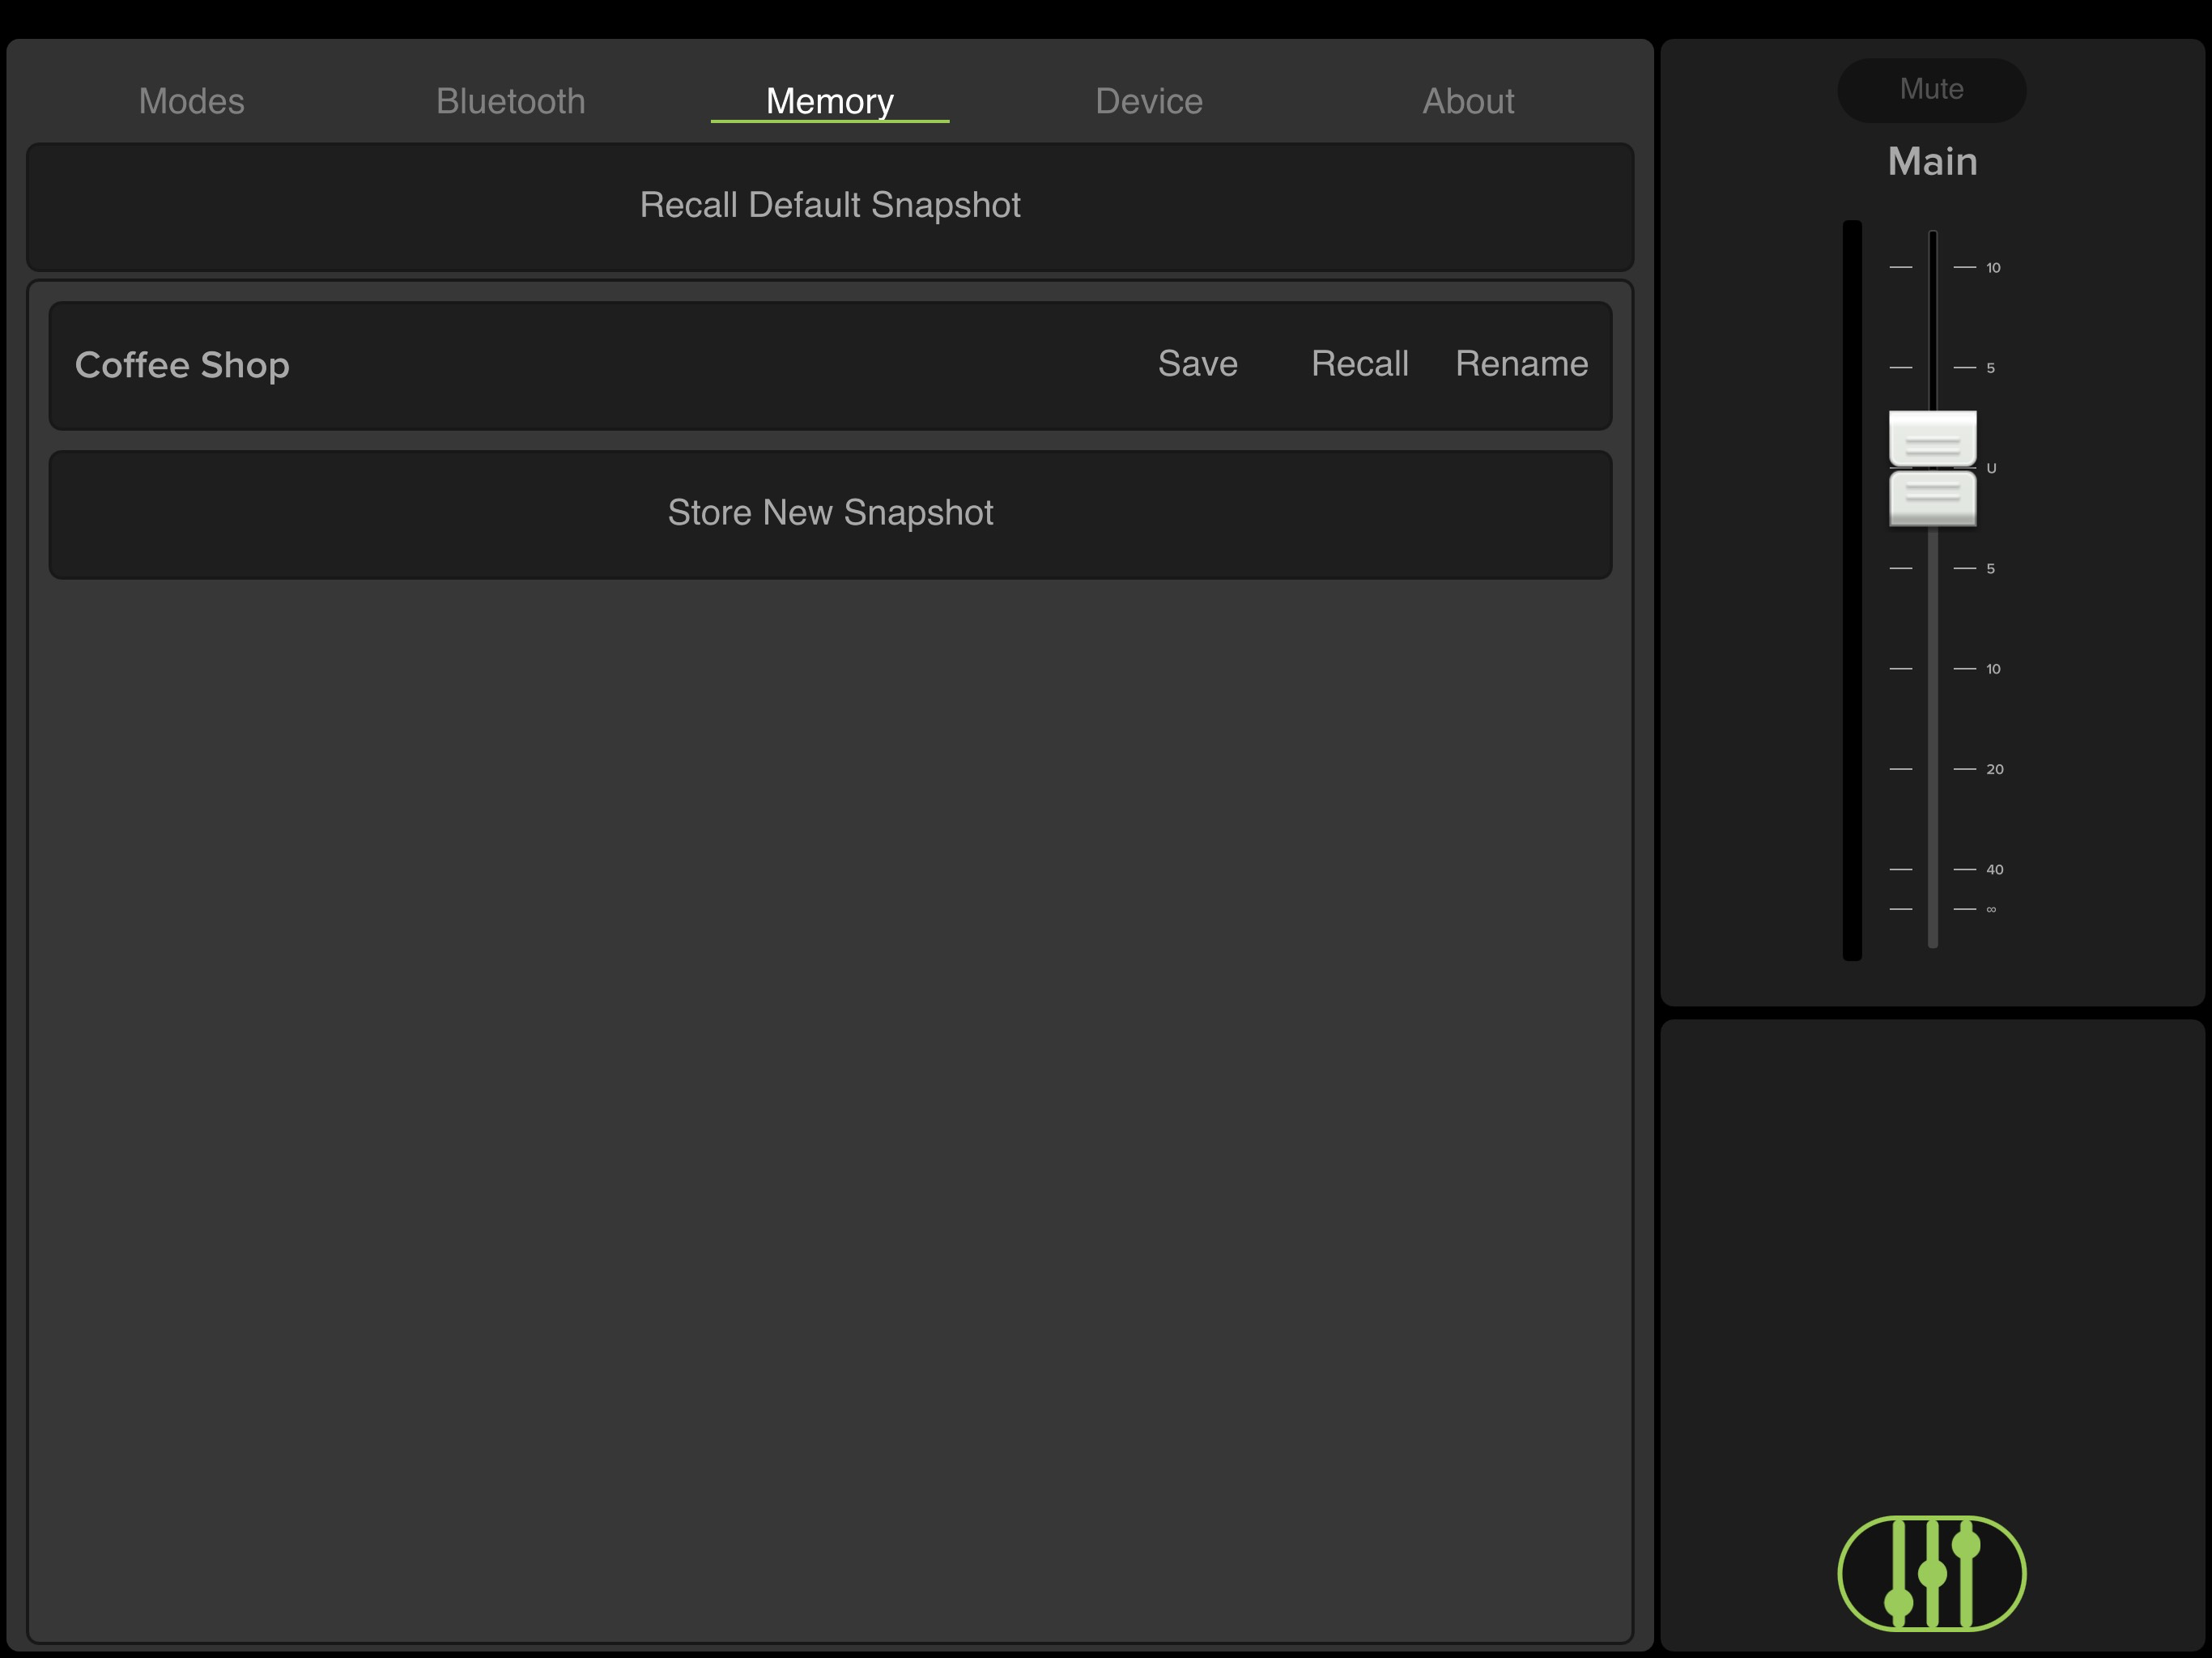Switch to the Modes tab
2212x1658 pixels.
191,101
